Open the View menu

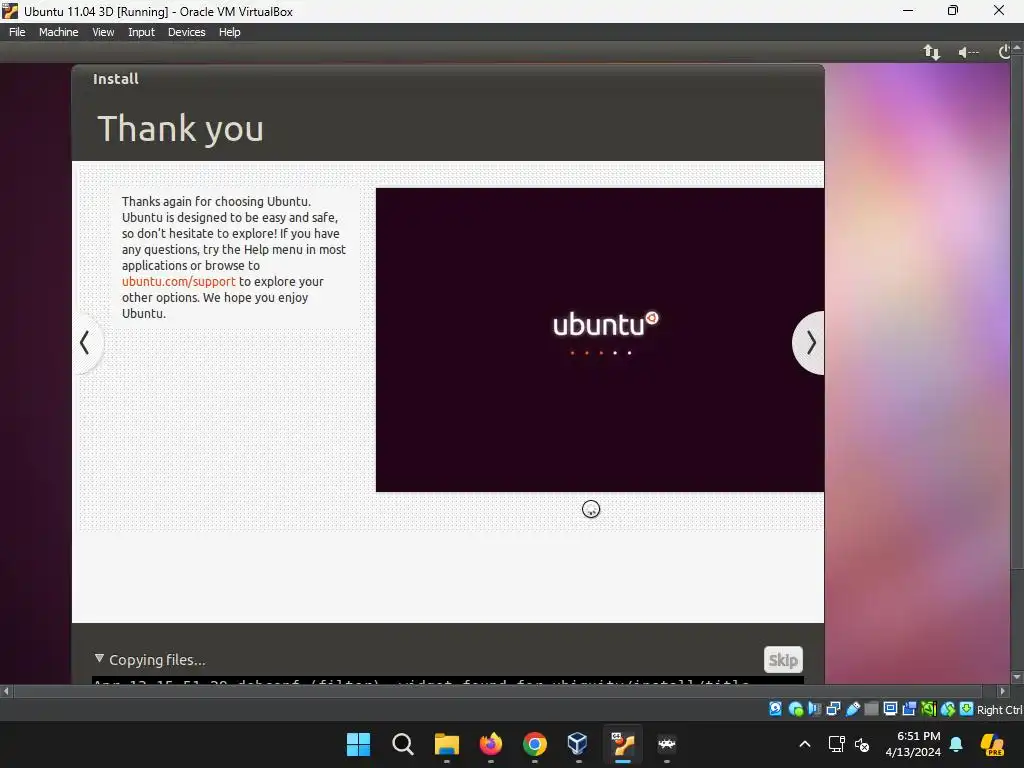103,32
